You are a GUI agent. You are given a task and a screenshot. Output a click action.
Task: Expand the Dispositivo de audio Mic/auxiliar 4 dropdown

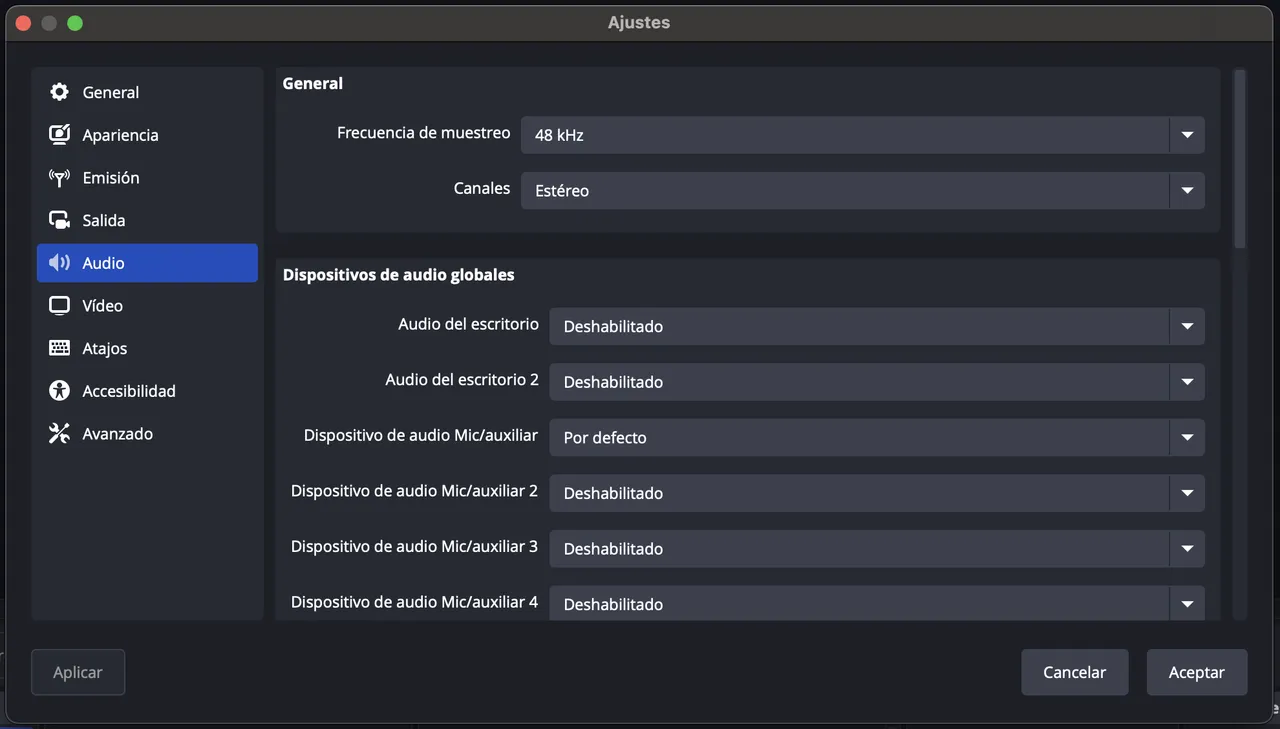tap(877, 604)
